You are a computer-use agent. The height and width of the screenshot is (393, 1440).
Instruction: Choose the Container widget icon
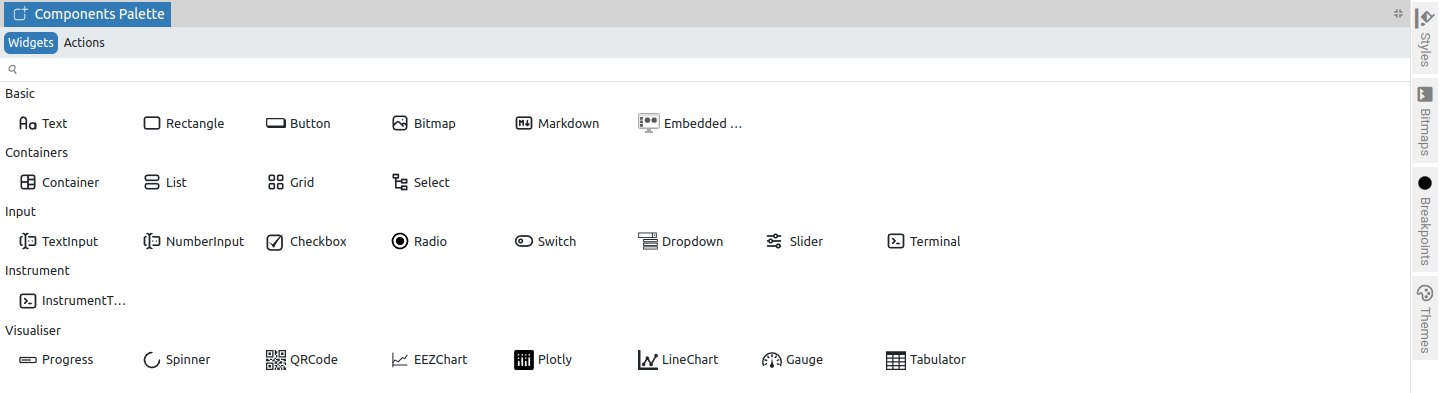click(28, 183)
